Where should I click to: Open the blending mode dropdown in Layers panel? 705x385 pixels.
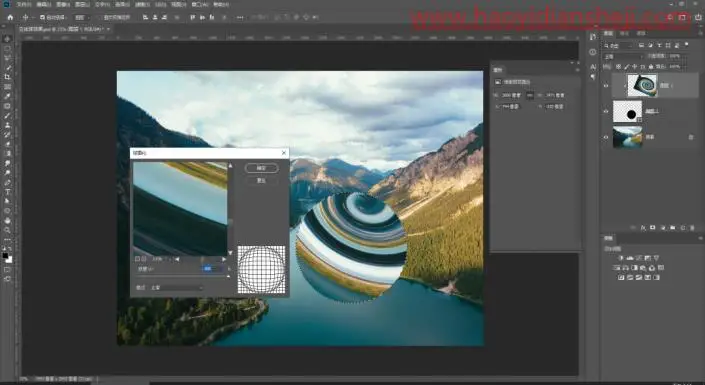(623, 57)
